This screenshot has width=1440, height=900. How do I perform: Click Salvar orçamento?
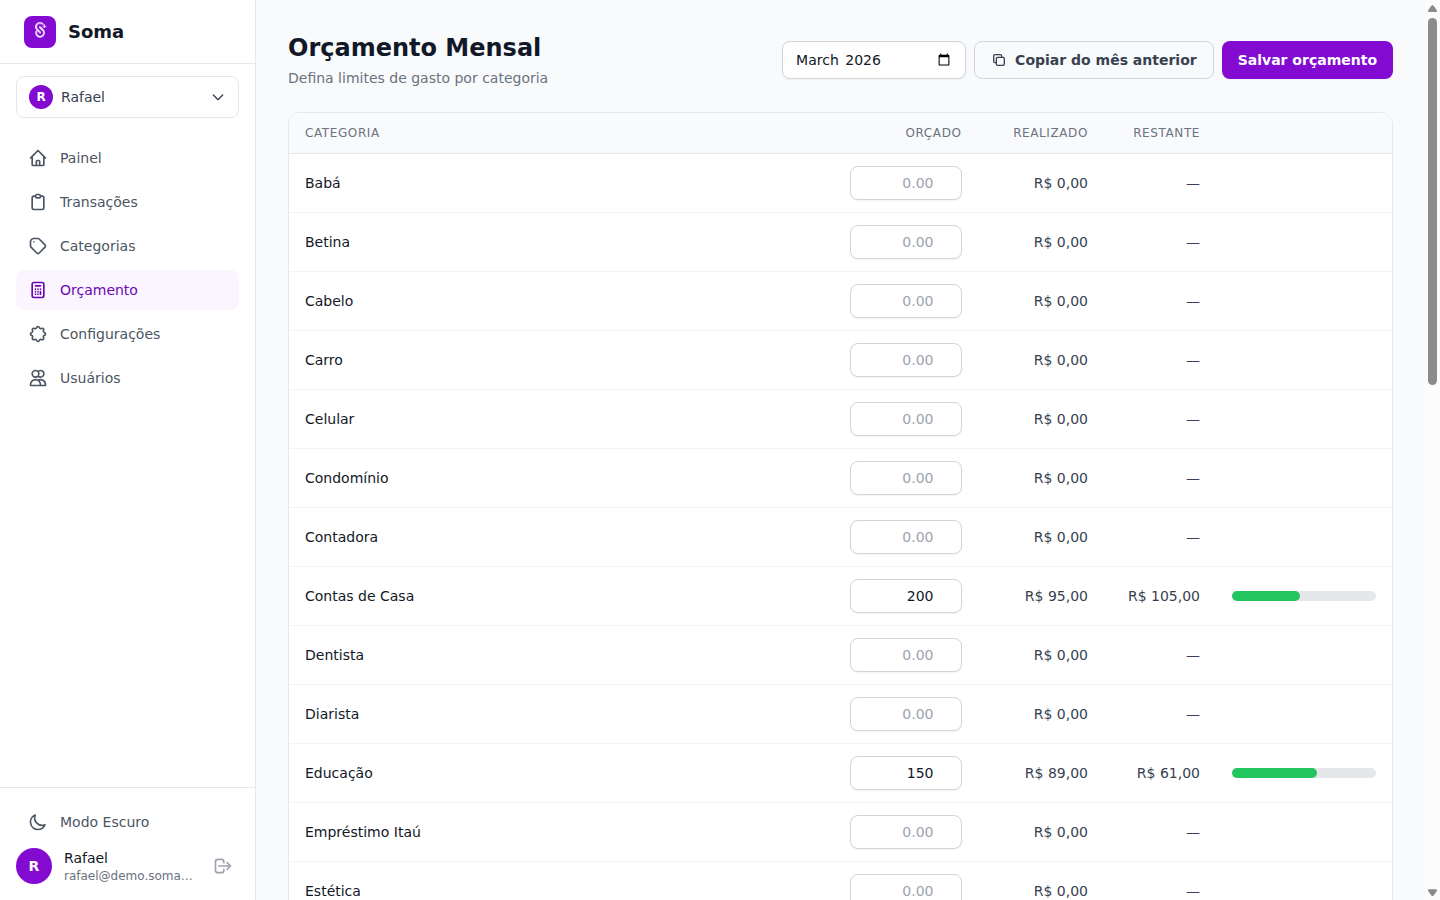(1306, 60)
